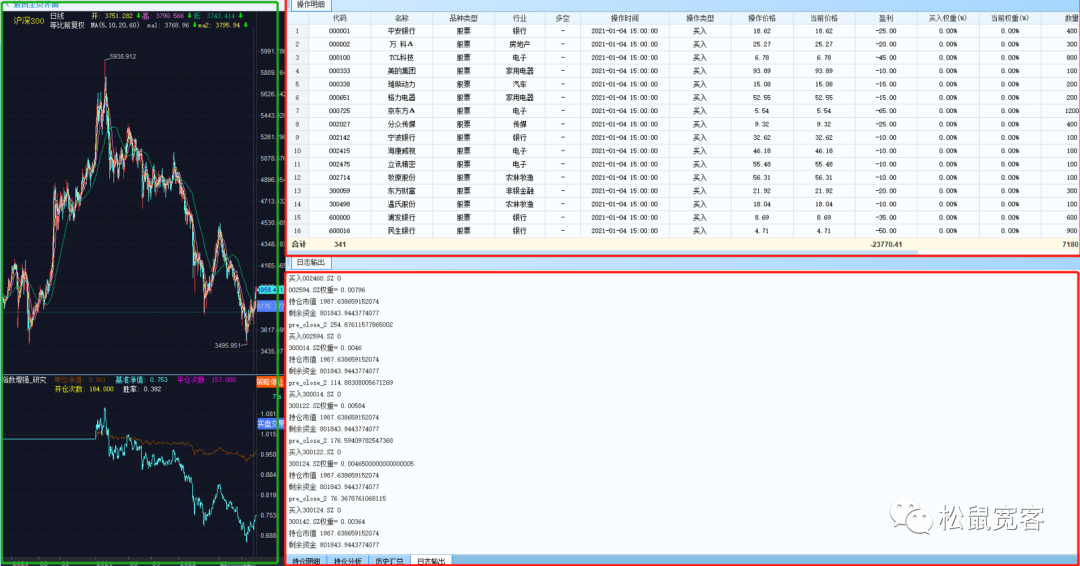Image resolution: width=1080 pixels, height=566 pixels.
Task: Sort by the 操作时间 column header
Action: pyautogui.click(x=625, y=19)
